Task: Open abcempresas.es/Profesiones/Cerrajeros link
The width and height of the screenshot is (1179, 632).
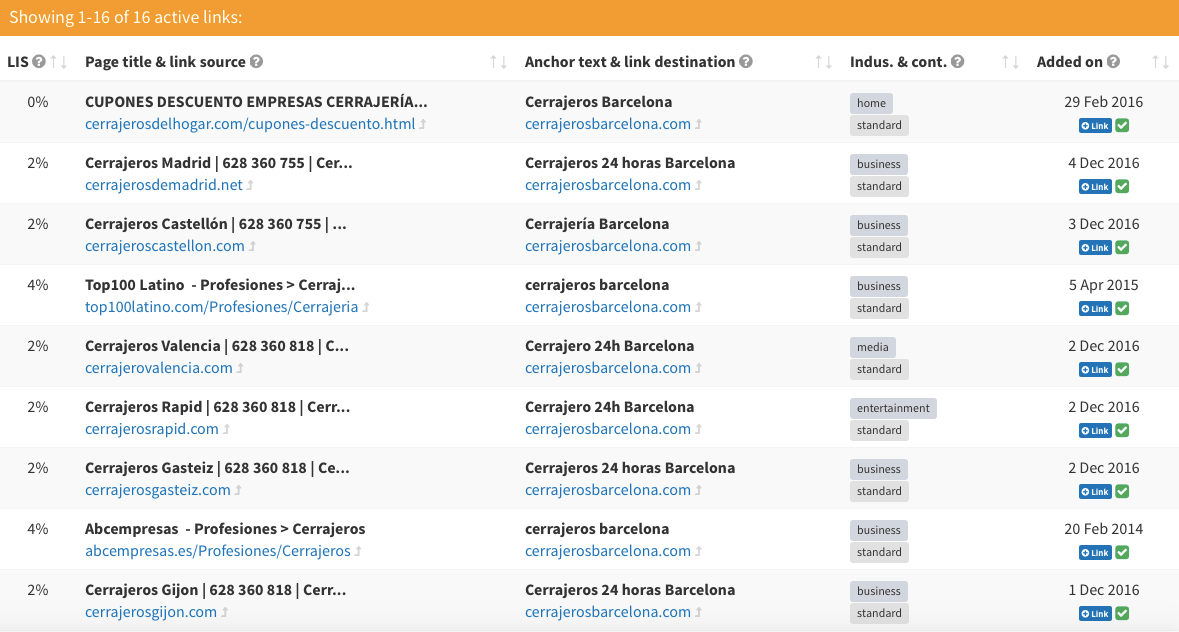Action: (x=217, y=551)
